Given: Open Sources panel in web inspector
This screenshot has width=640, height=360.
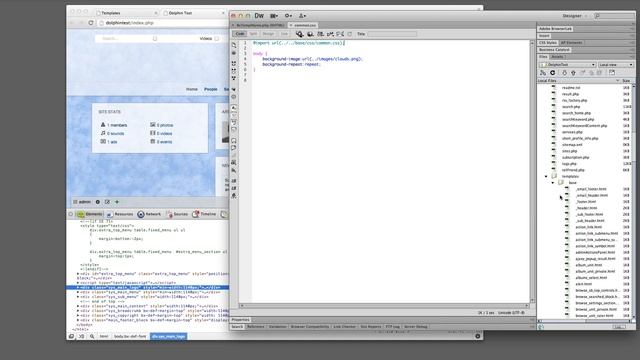Looking at the screenshot, I should click(178, 214).
